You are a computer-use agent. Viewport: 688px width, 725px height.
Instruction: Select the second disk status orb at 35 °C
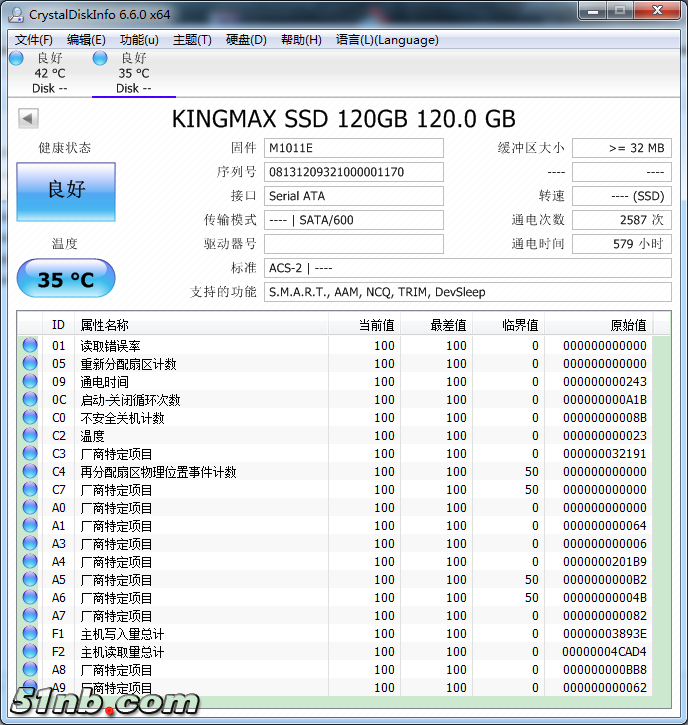point(100,58)
